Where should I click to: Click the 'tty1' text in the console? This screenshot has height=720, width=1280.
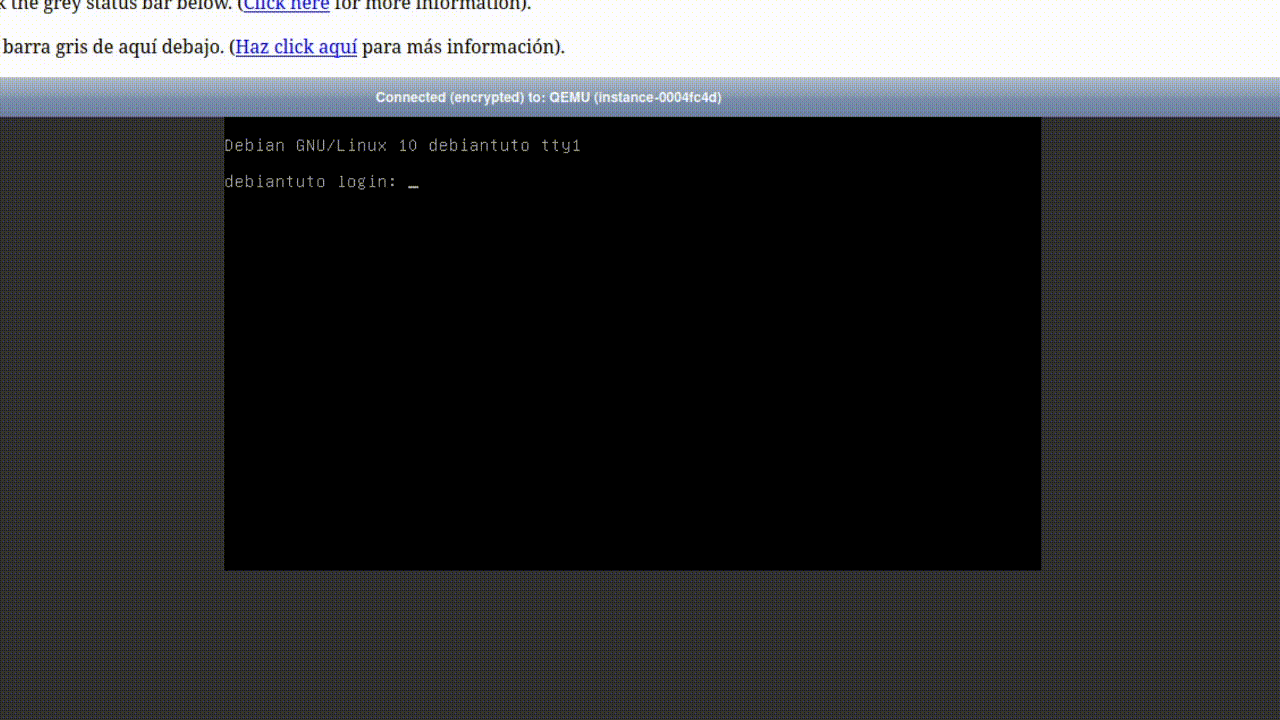point(561,146)
